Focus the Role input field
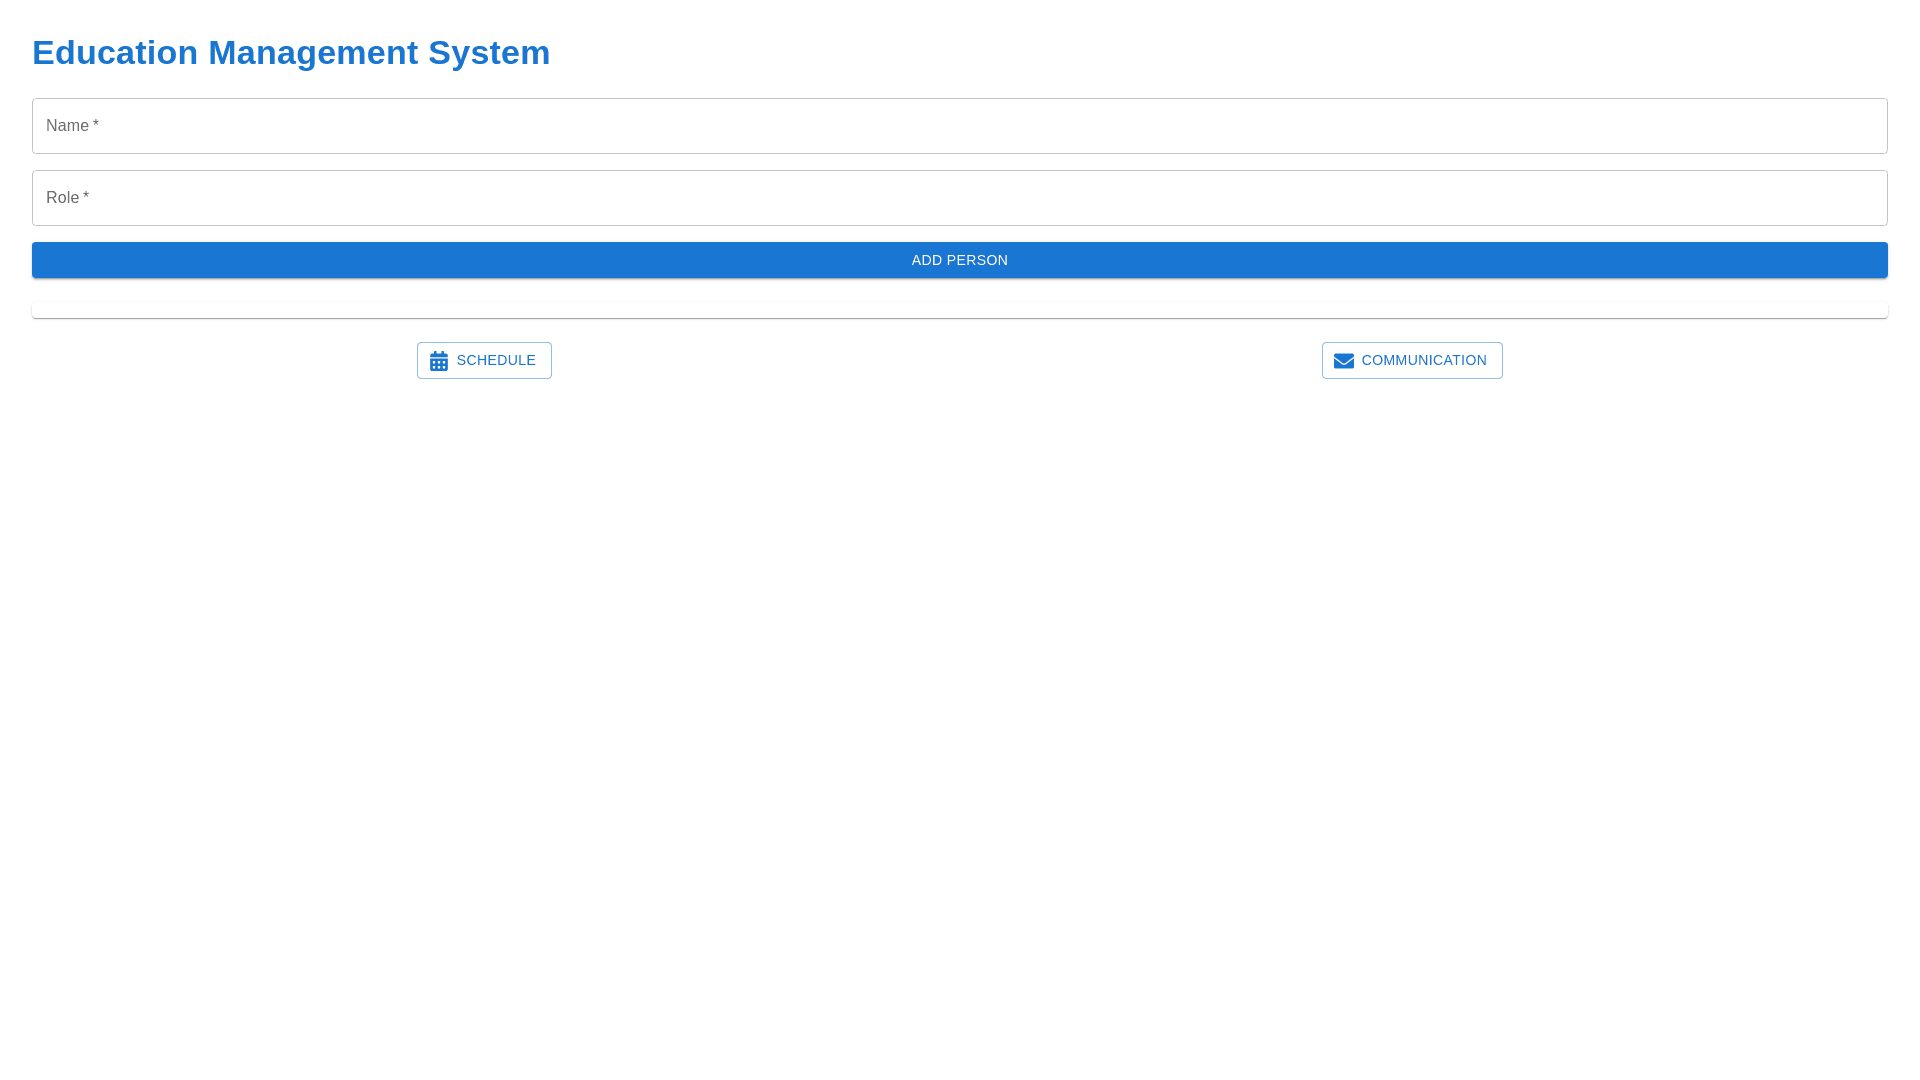1920x1080 pixels. [960, 198]
